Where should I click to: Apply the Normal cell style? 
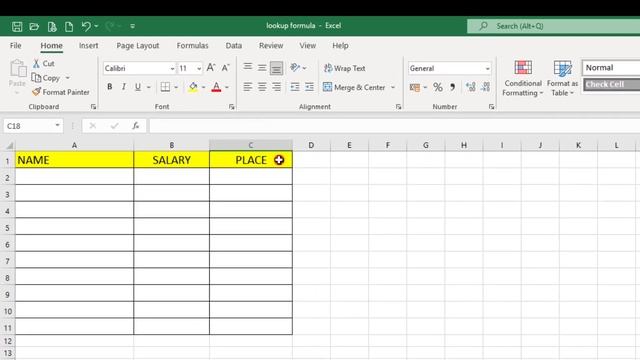(611, 68)
